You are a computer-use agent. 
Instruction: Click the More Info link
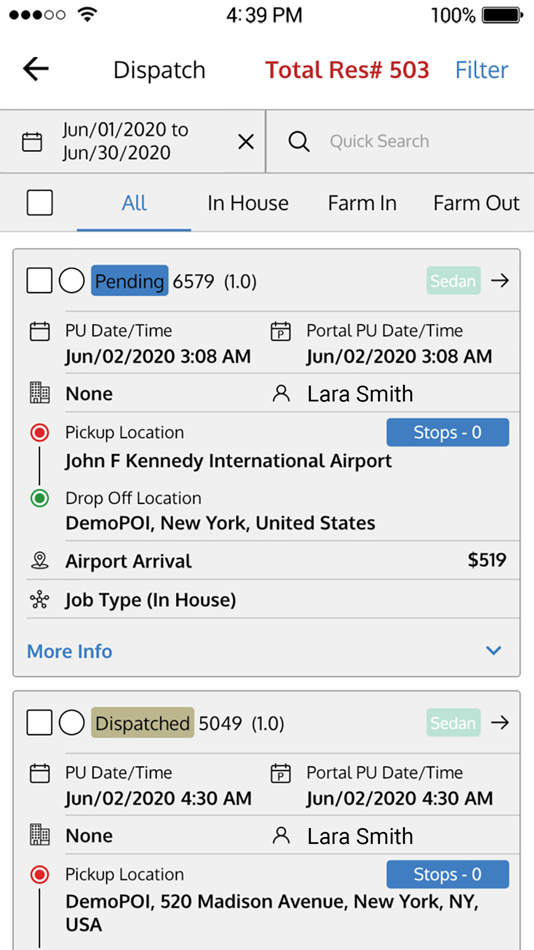tap(70, 651)
